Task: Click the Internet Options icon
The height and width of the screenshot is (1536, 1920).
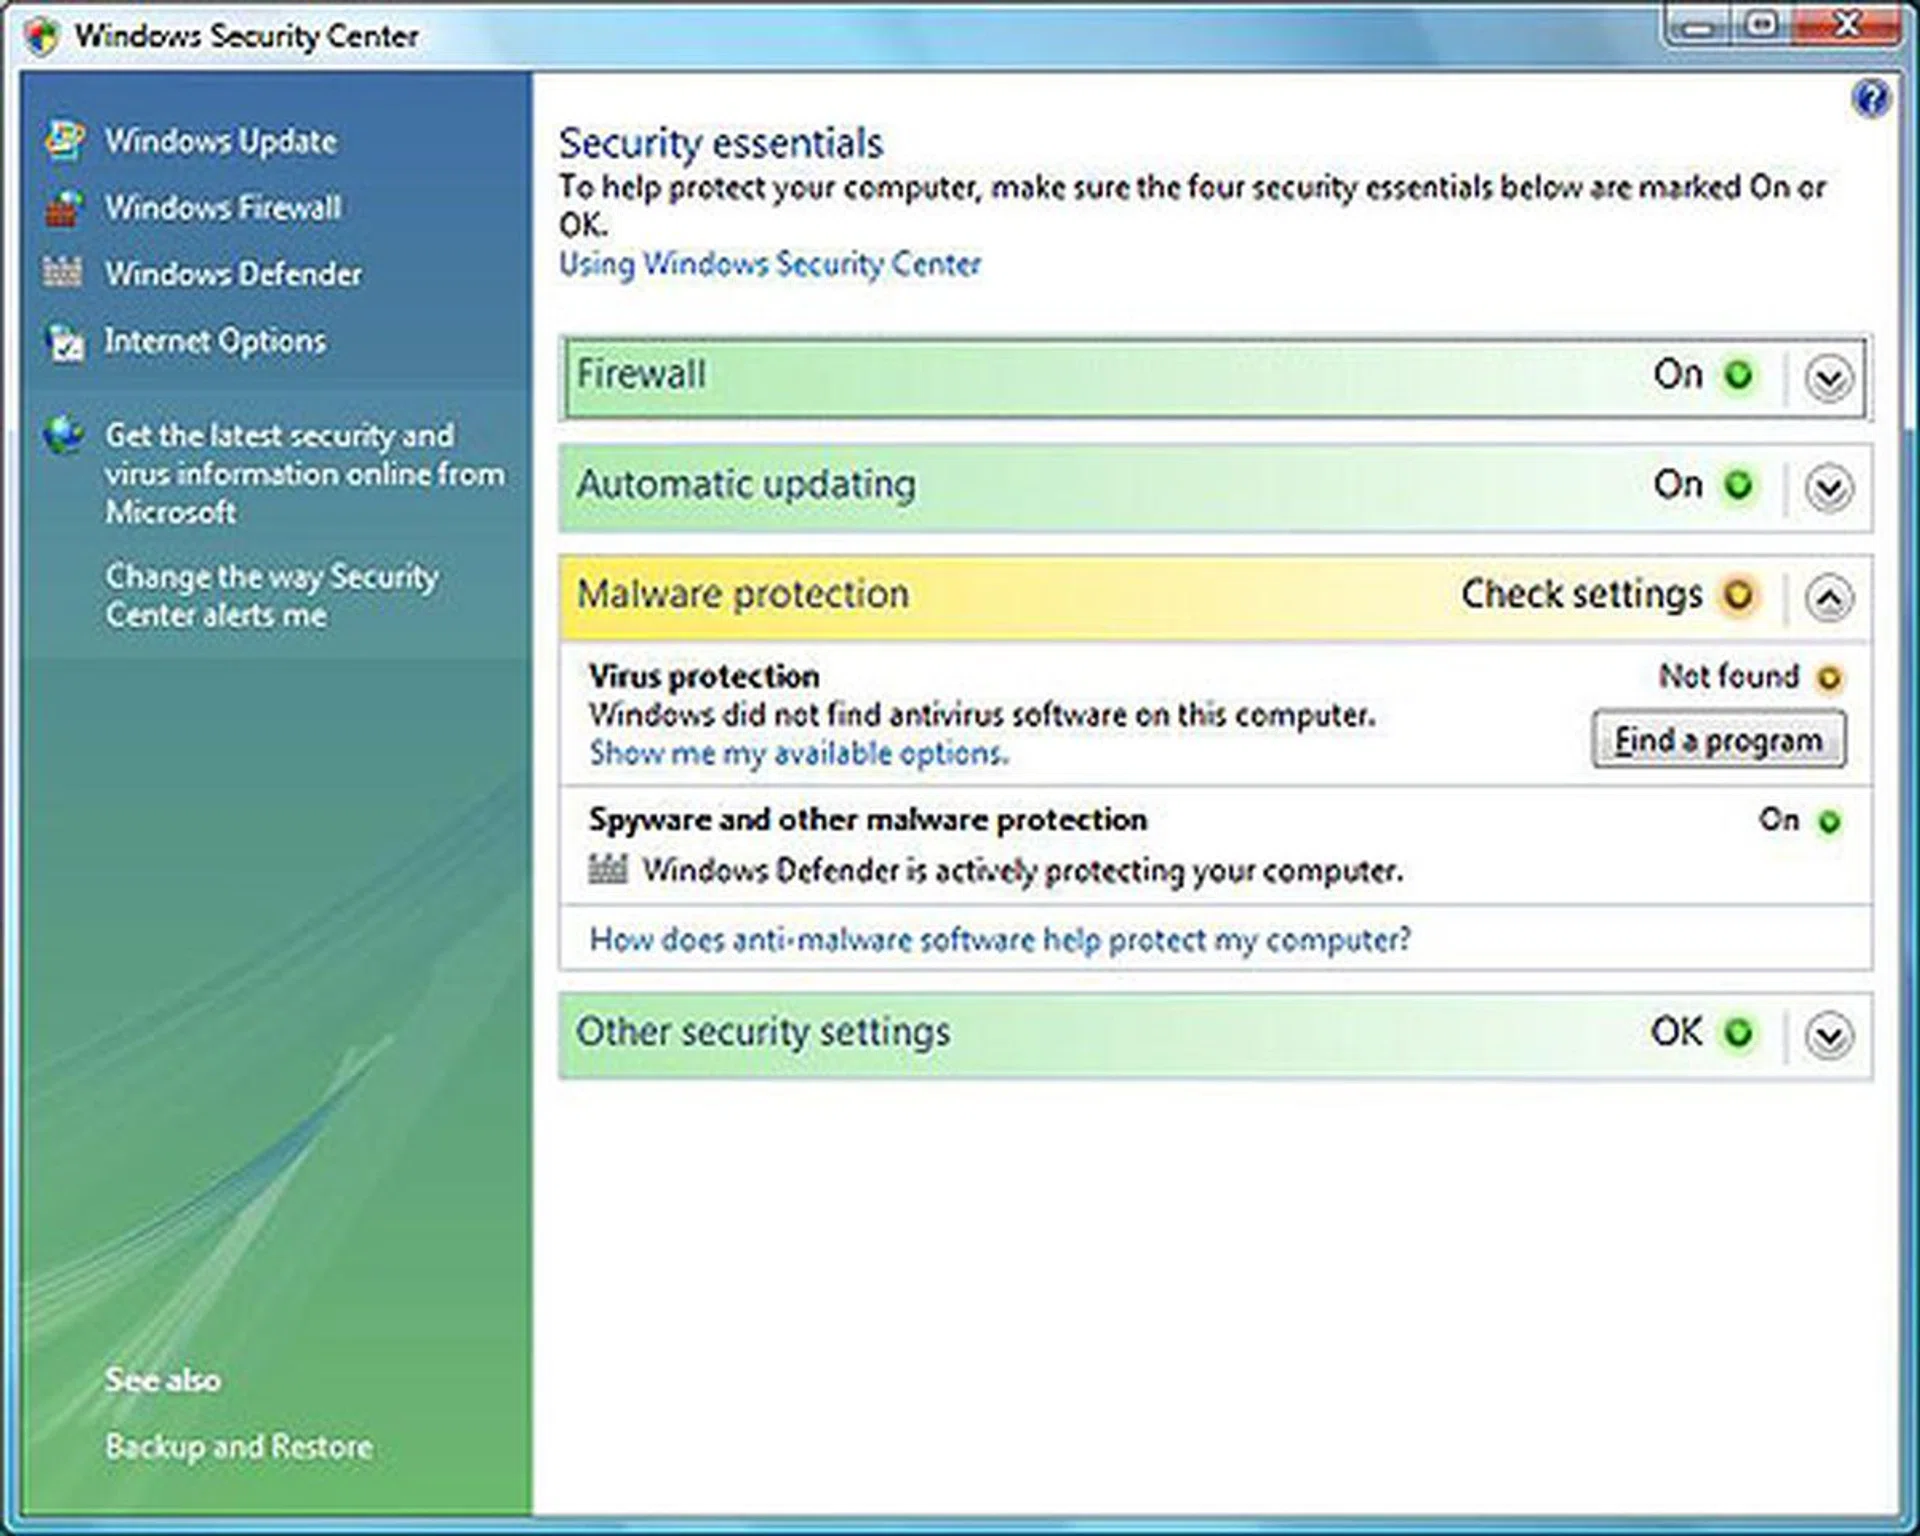Action: point(65,341)
